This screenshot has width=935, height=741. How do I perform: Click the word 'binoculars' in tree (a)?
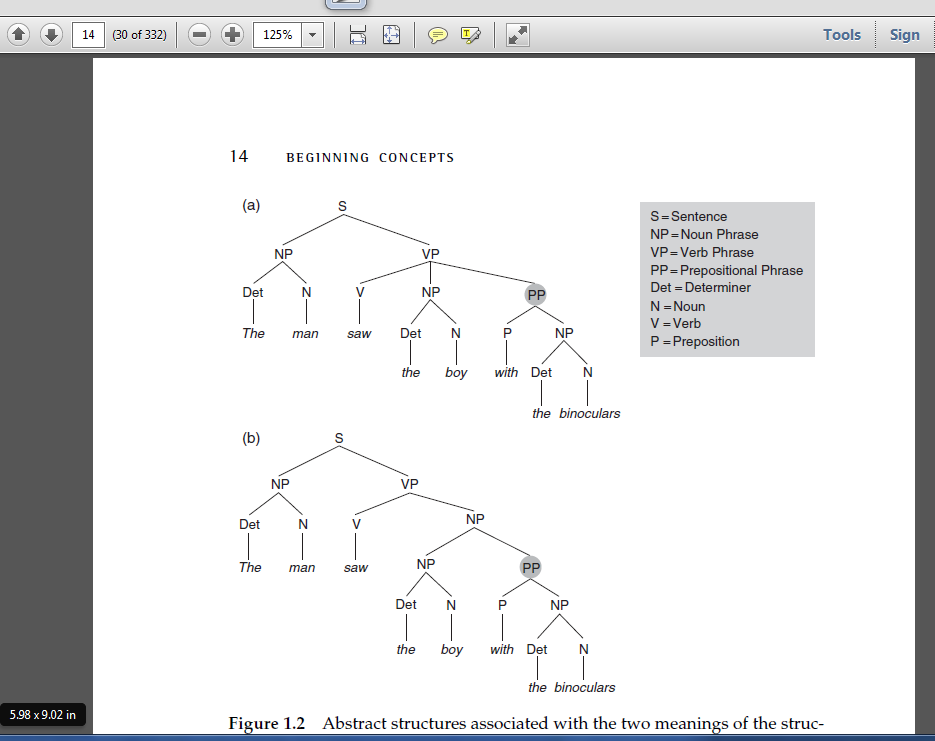click(x=590, y=413)
